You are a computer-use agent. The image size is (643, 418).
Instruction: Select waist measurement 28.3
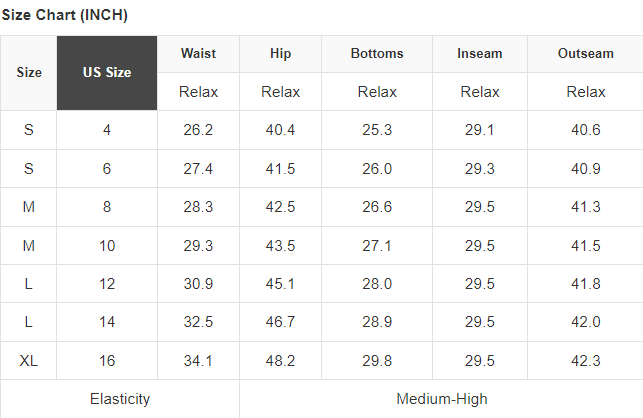pyautogui.click(x=198, y=207)
